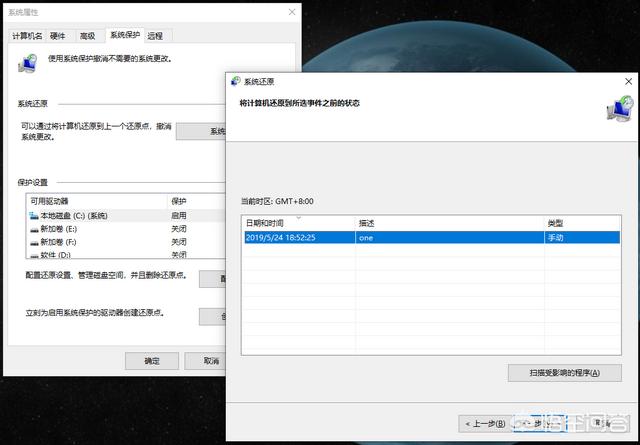This screenshot has height=445, width=640.
Task: Click the 可用驱动器 column header
Action: pyautogui.click(x=95, y=201)
